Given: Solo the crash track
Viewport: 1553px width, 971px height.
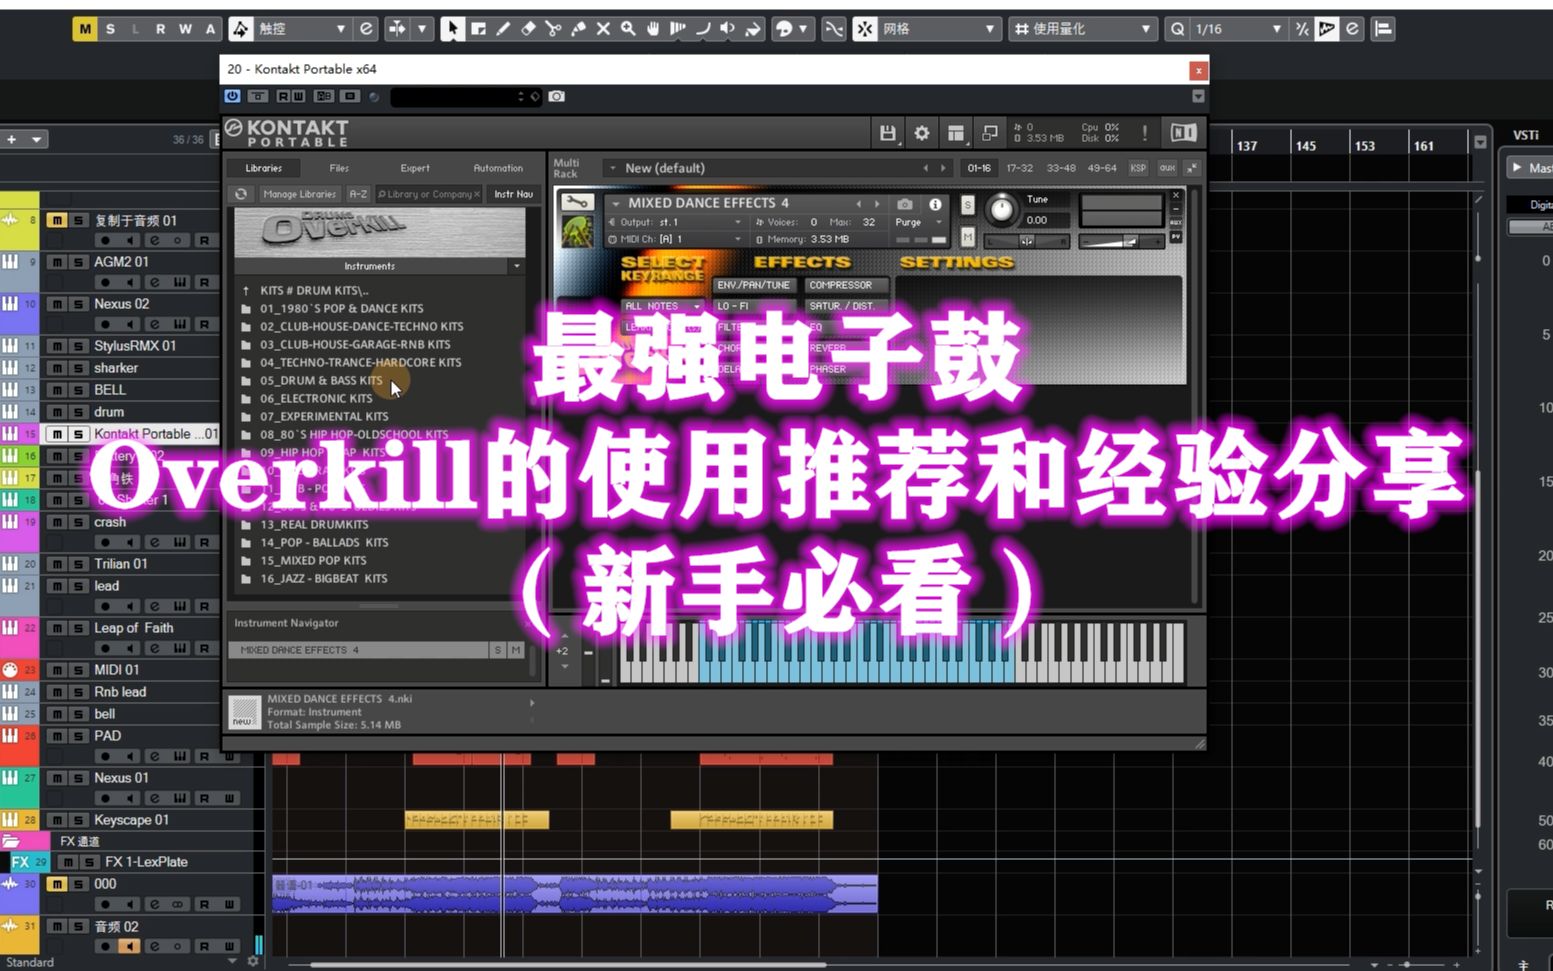Looking at the screenshot, I should click(x=78, y=522).
